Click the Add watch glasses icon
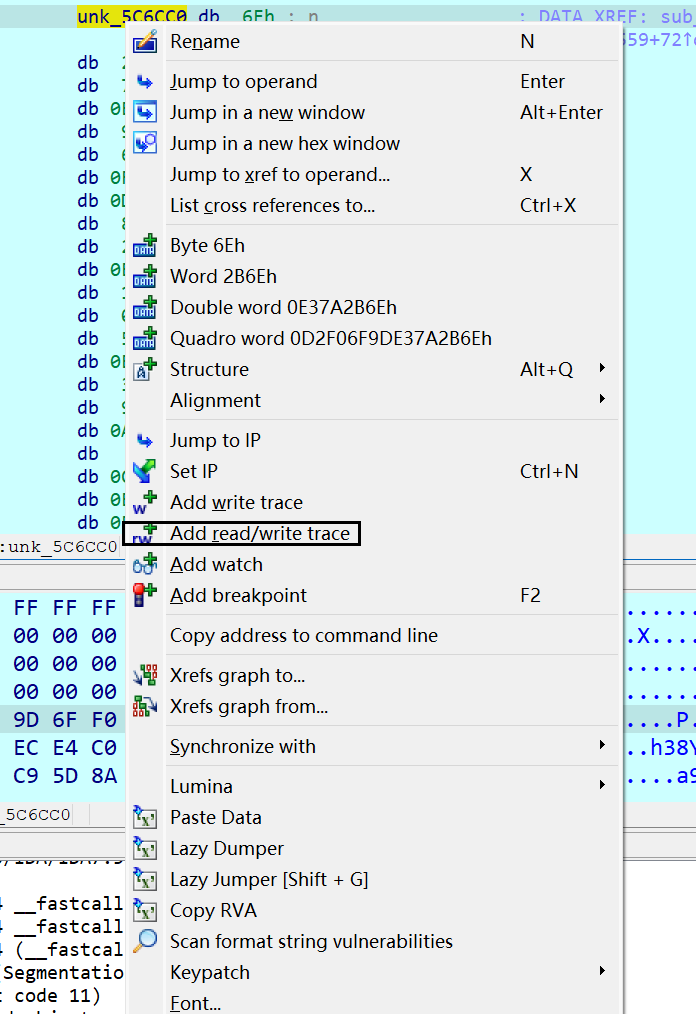This screenshot has height=1014, width=696. coord(145,564)
